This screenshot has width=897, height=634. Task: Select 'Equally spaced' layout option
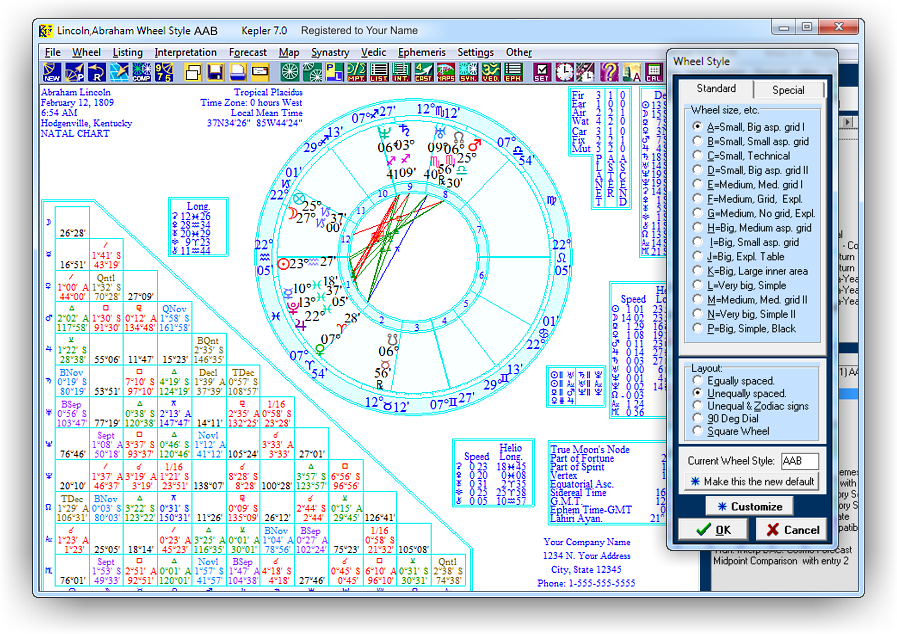pyautogui.click(x=733, y=381)
